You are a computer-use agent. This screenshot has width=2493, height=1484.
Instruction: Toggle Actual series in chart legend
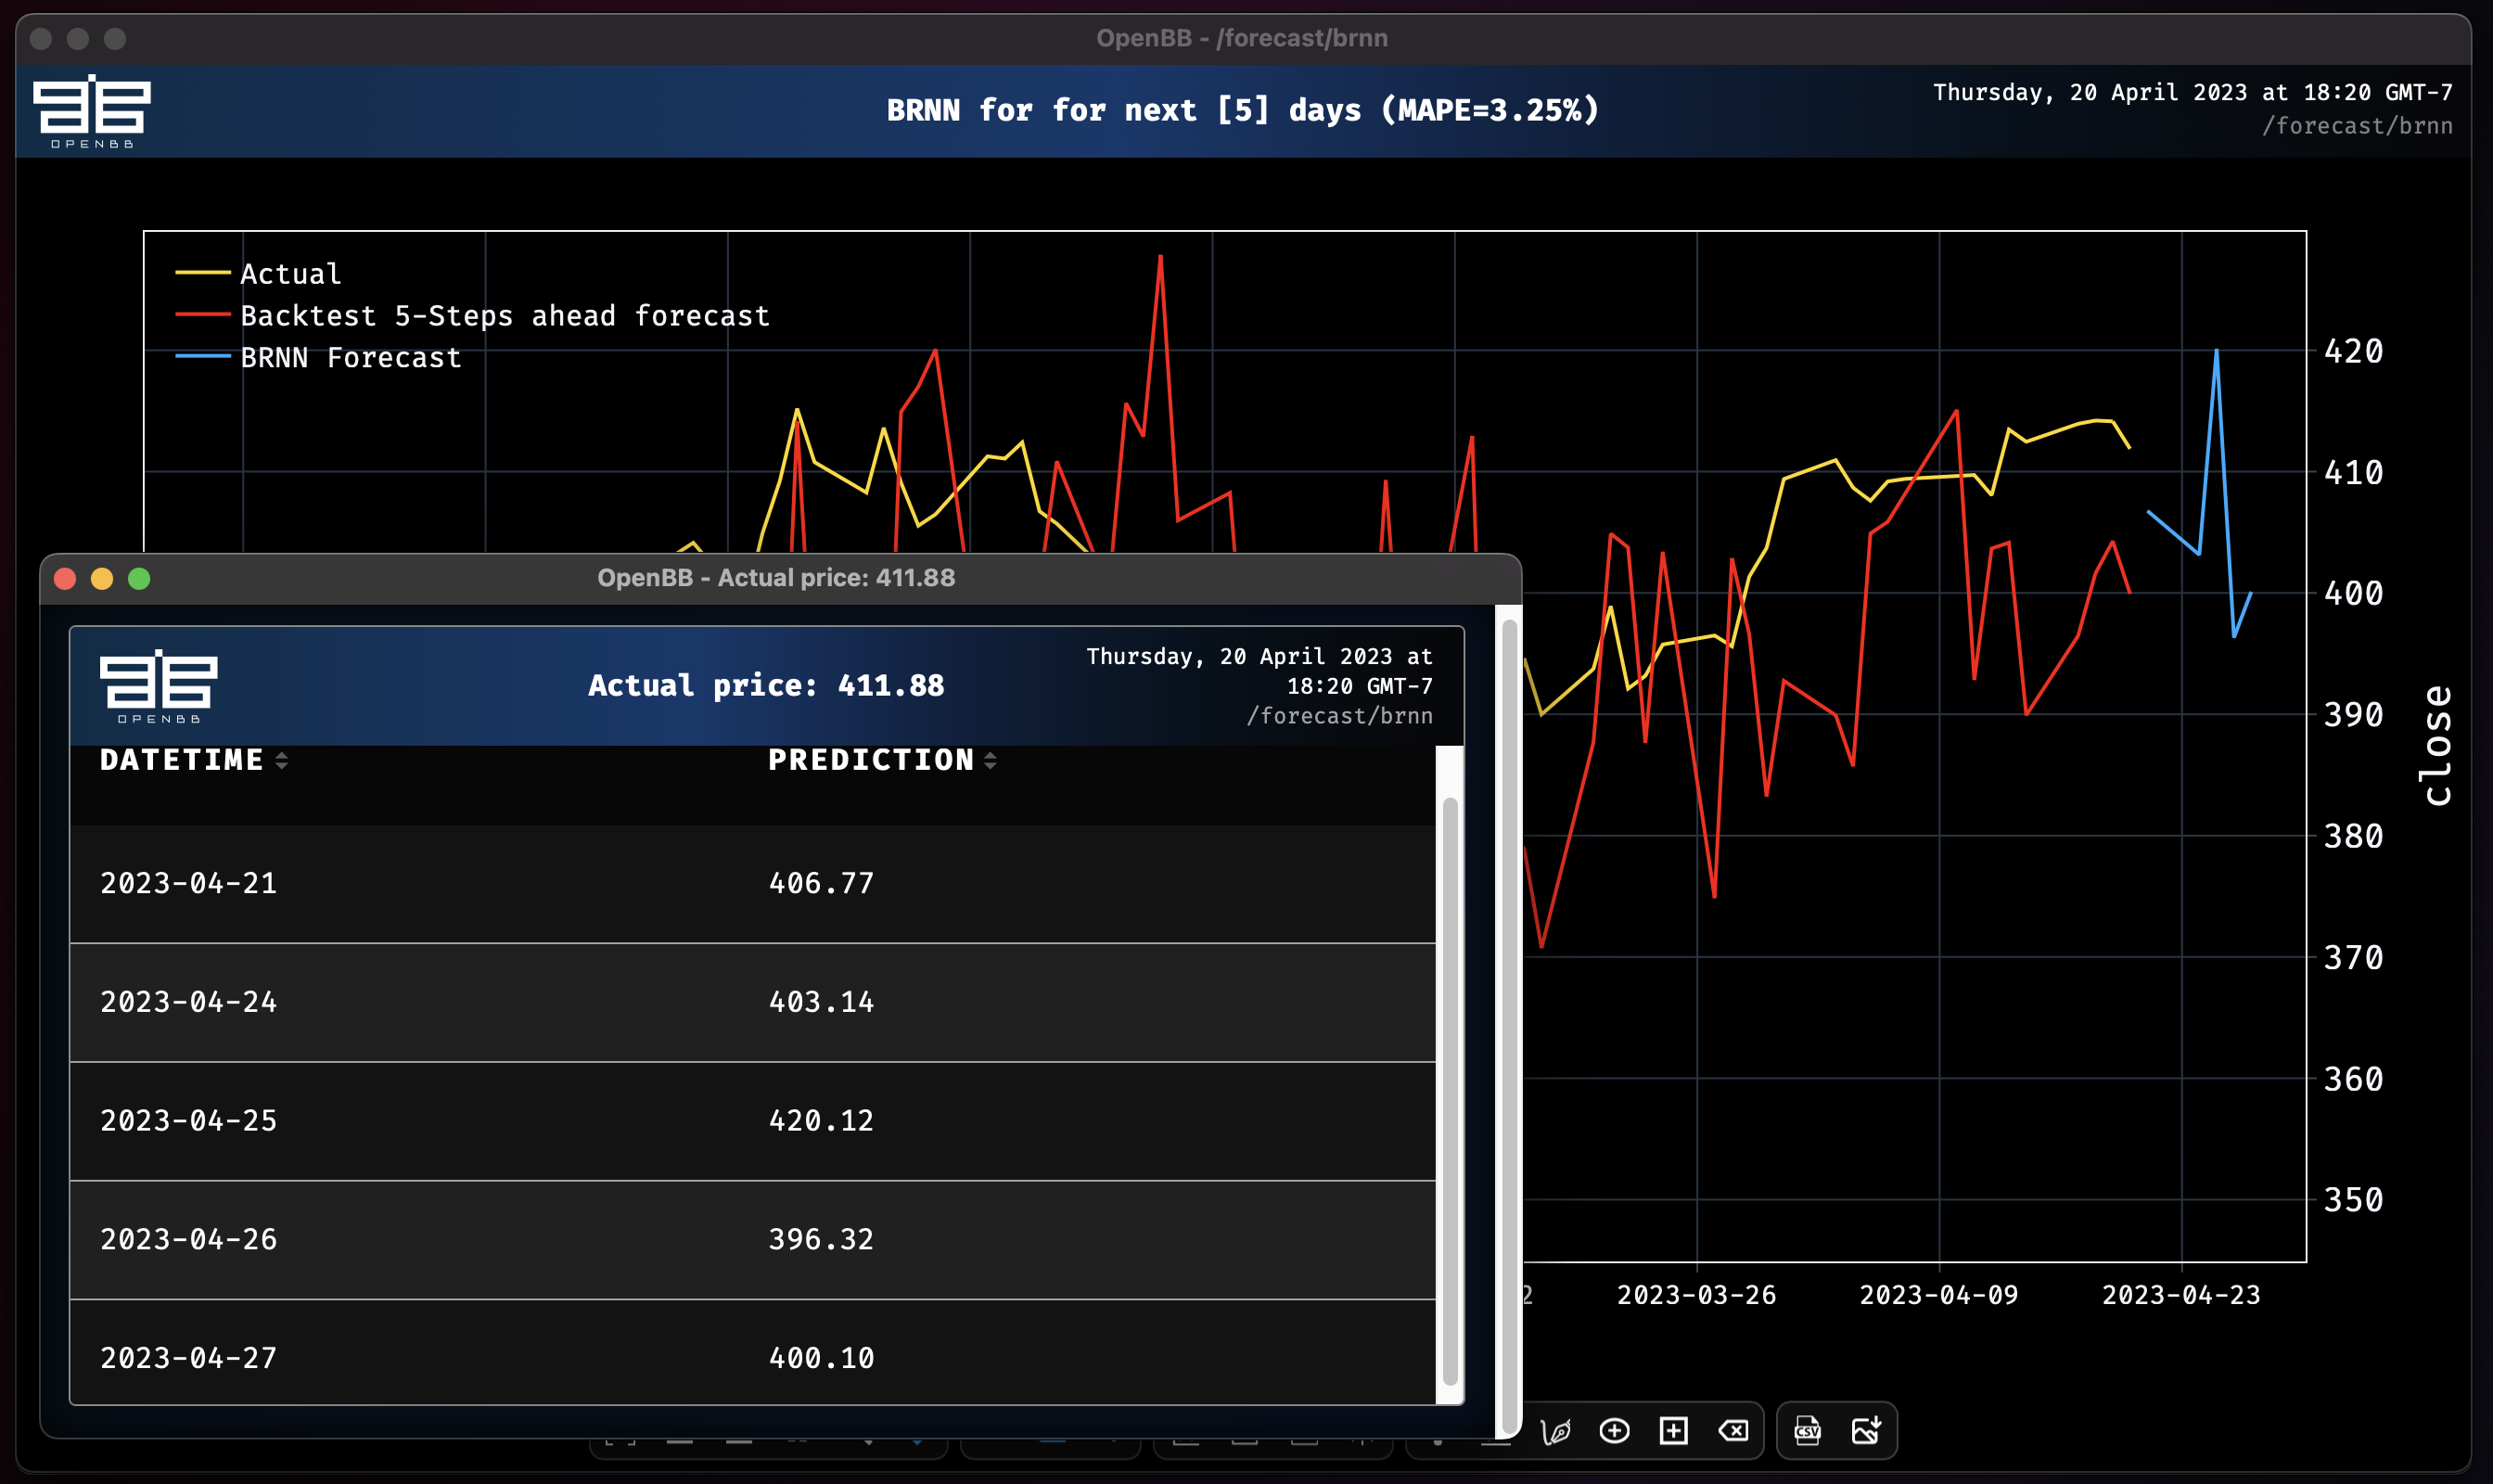coord(259,273)
